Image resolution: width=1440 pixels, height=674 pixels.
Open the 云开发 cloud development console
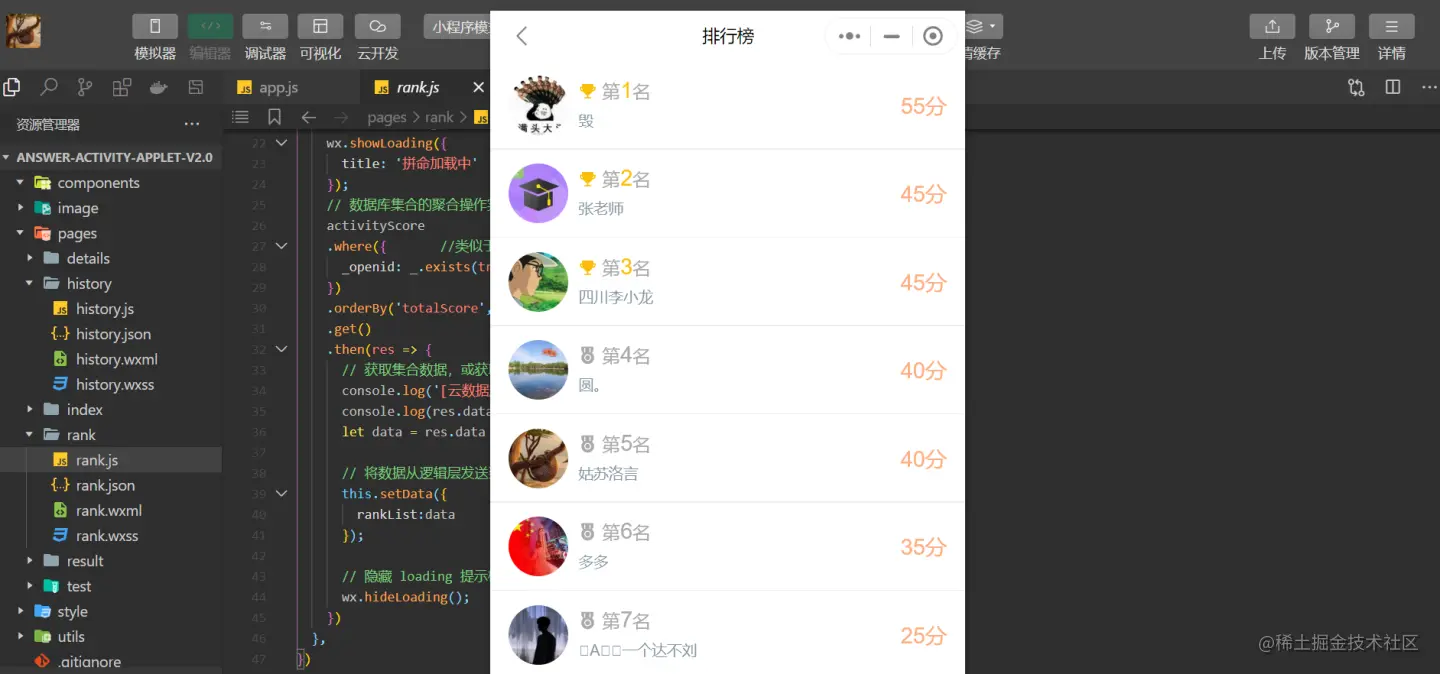click(x=377, y=26)
